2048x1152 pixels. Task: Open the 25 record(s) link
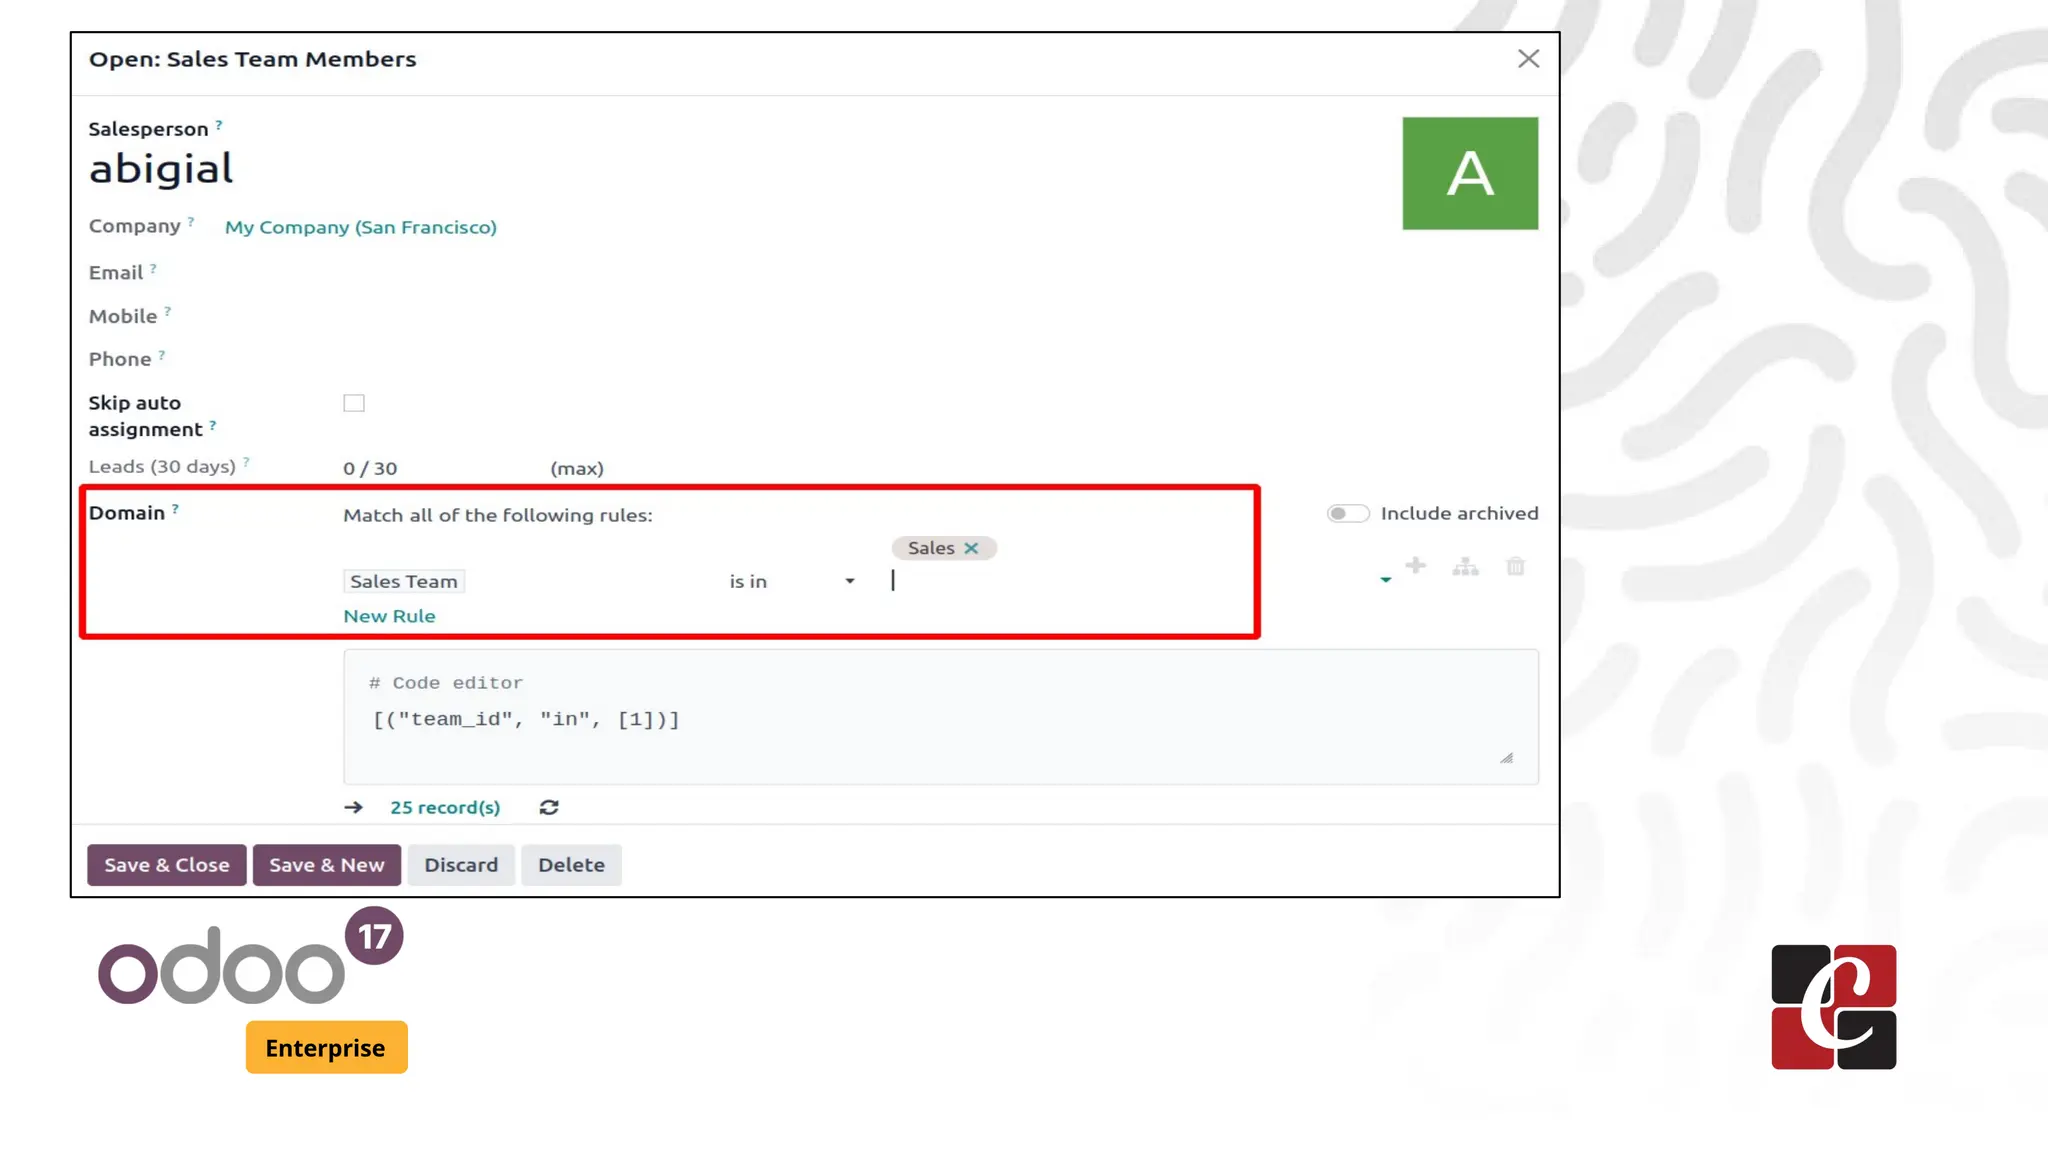click(x=445, y=807)
